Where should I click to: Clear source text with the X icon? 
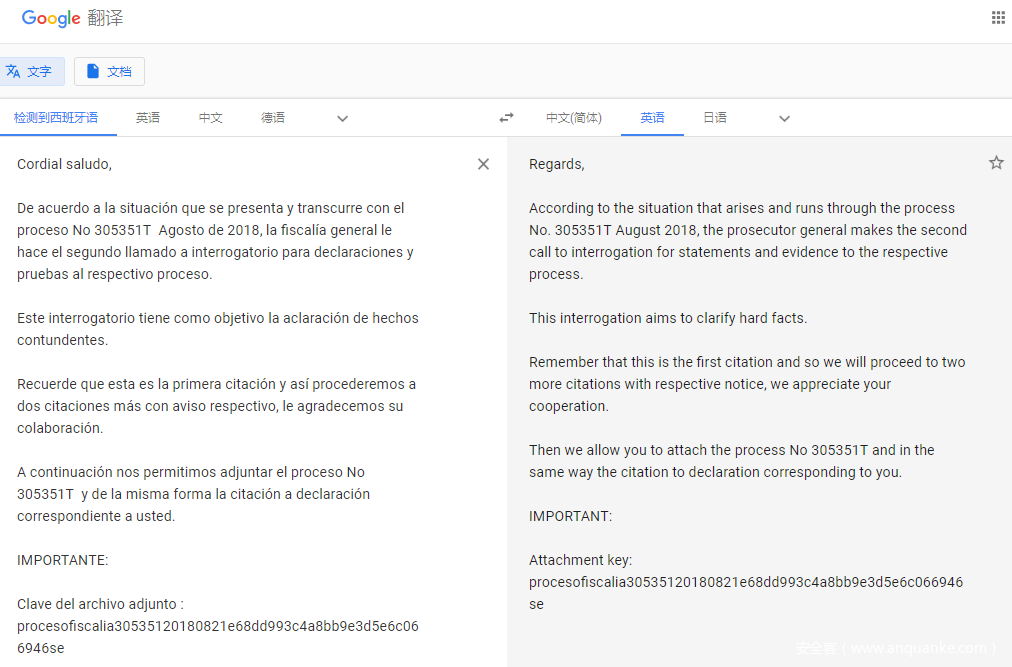pos(483,164)
